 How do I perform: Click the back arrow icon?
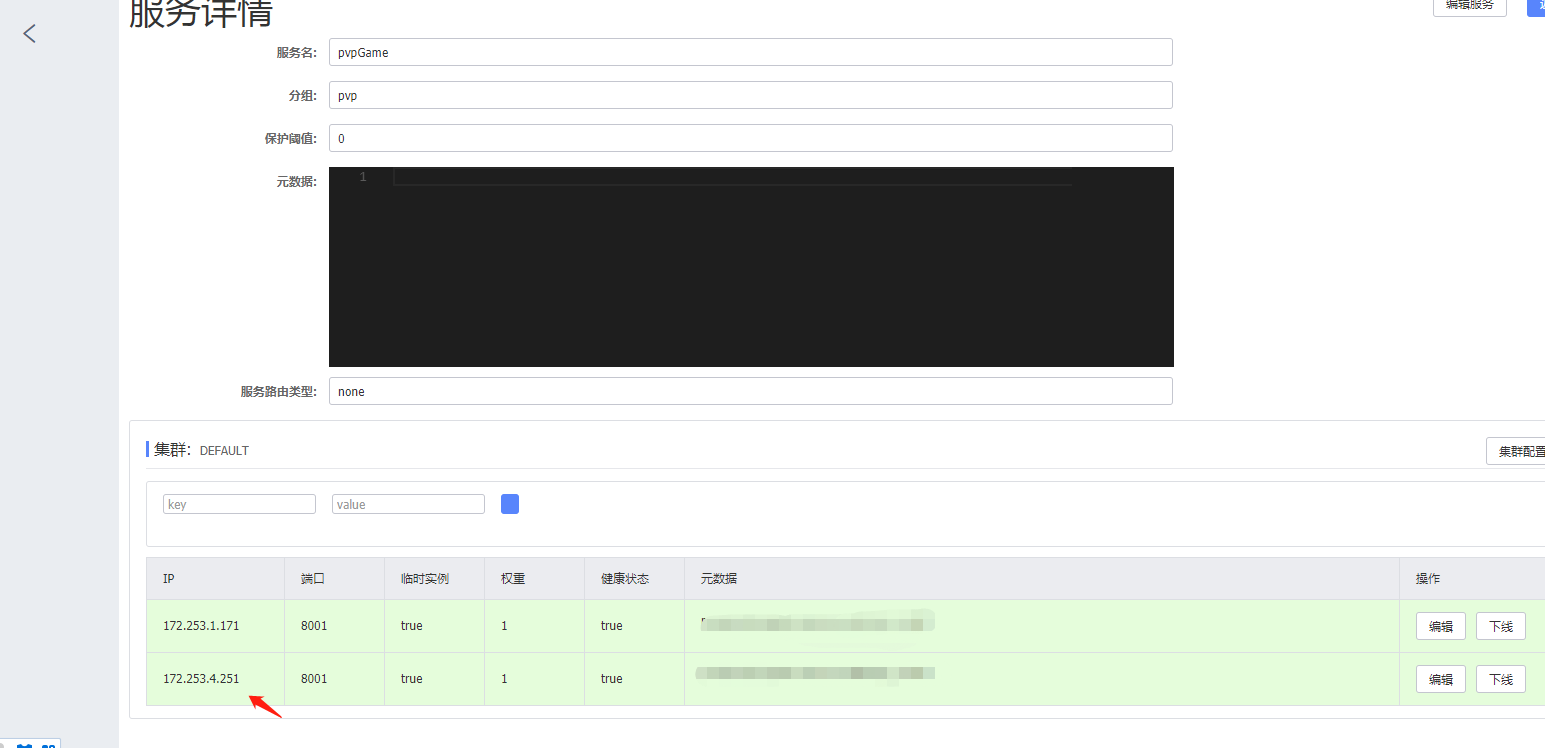[29, 33]
